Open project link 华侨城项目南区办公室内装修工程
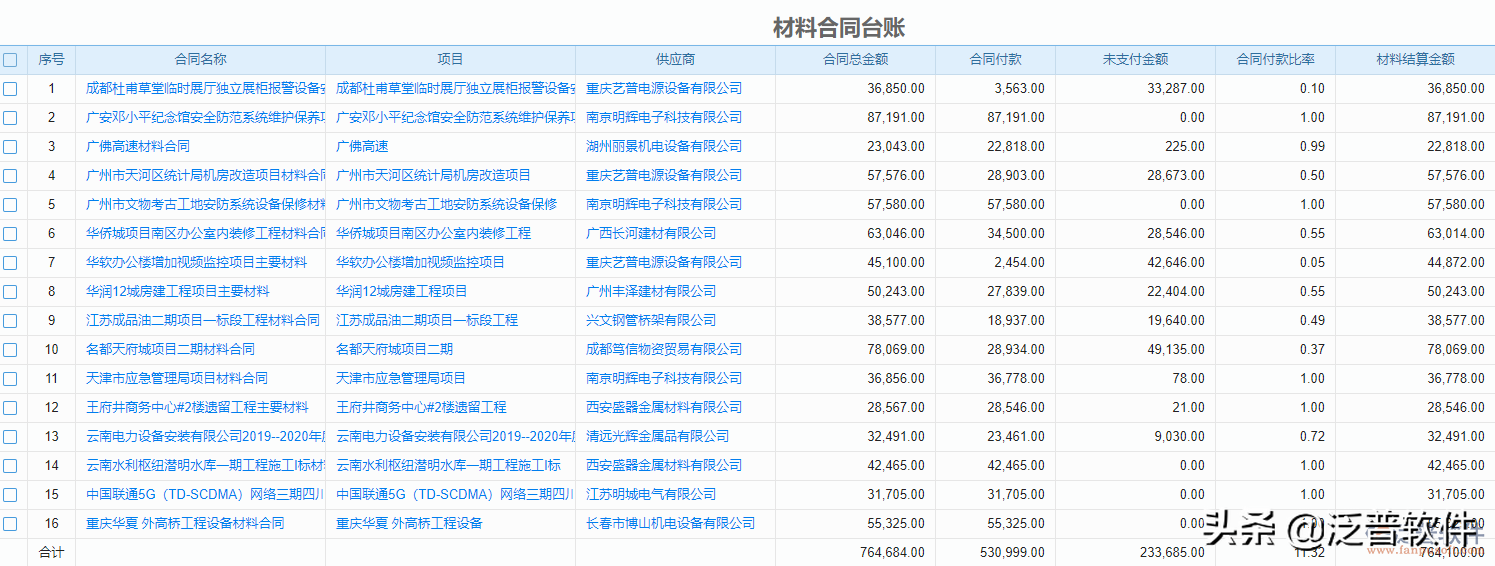 tap(434, 234)
